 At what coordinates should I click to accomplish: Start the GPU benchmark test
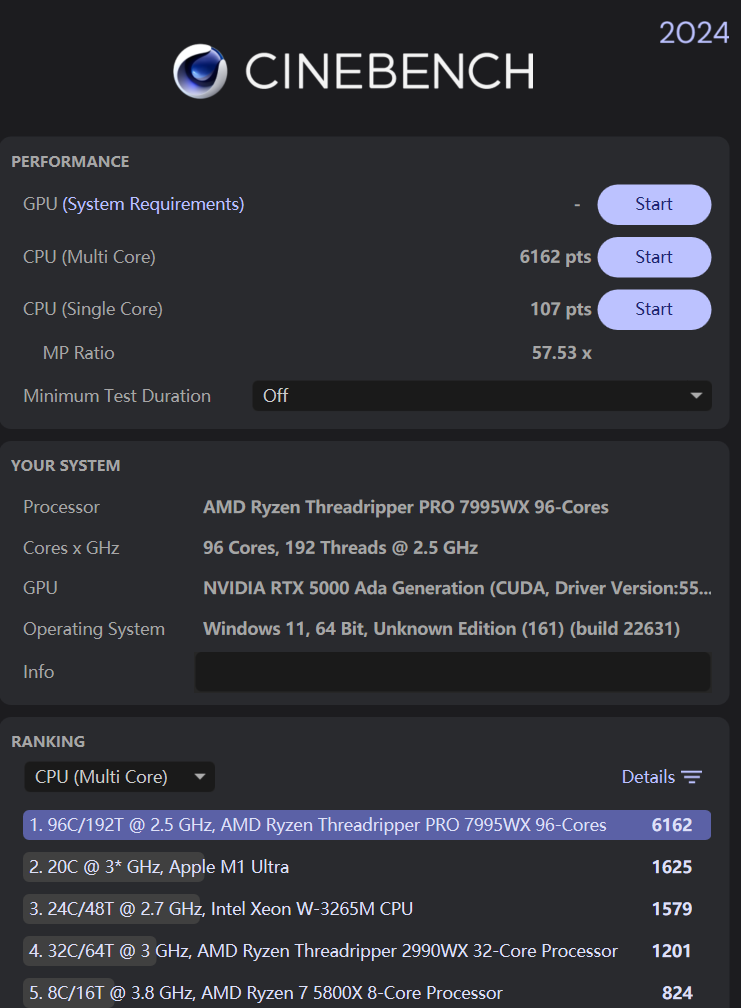654,204
